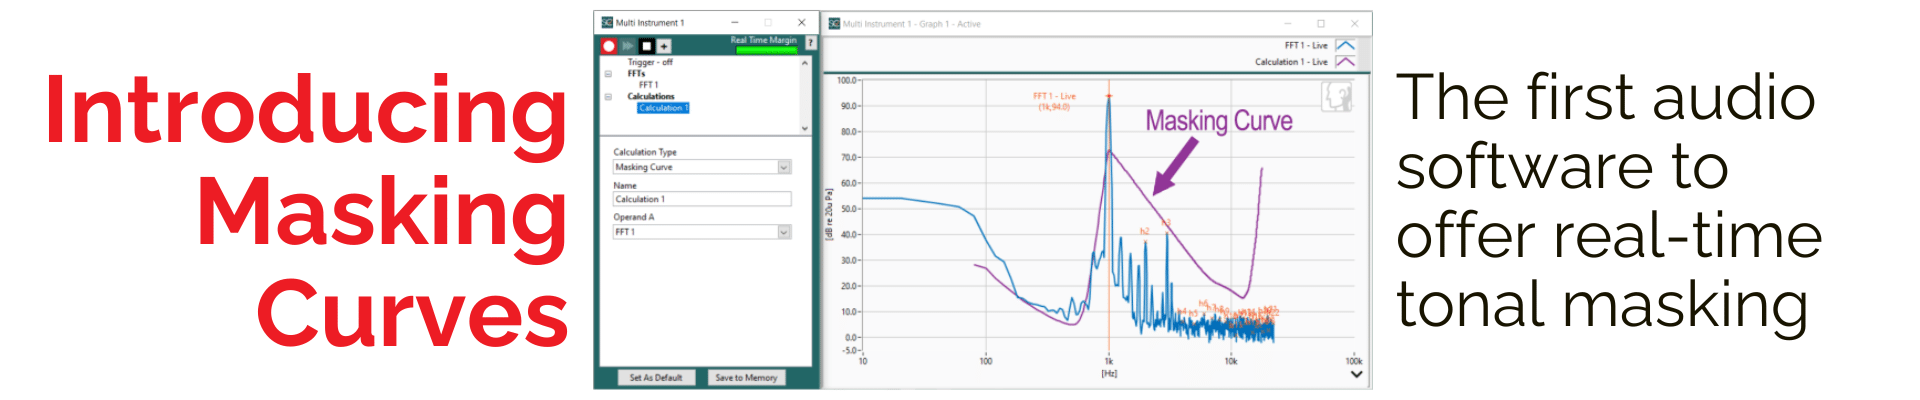Expand the chevron below the graph
Viewport: 1920px width, 400px height.
(1356, 375)
